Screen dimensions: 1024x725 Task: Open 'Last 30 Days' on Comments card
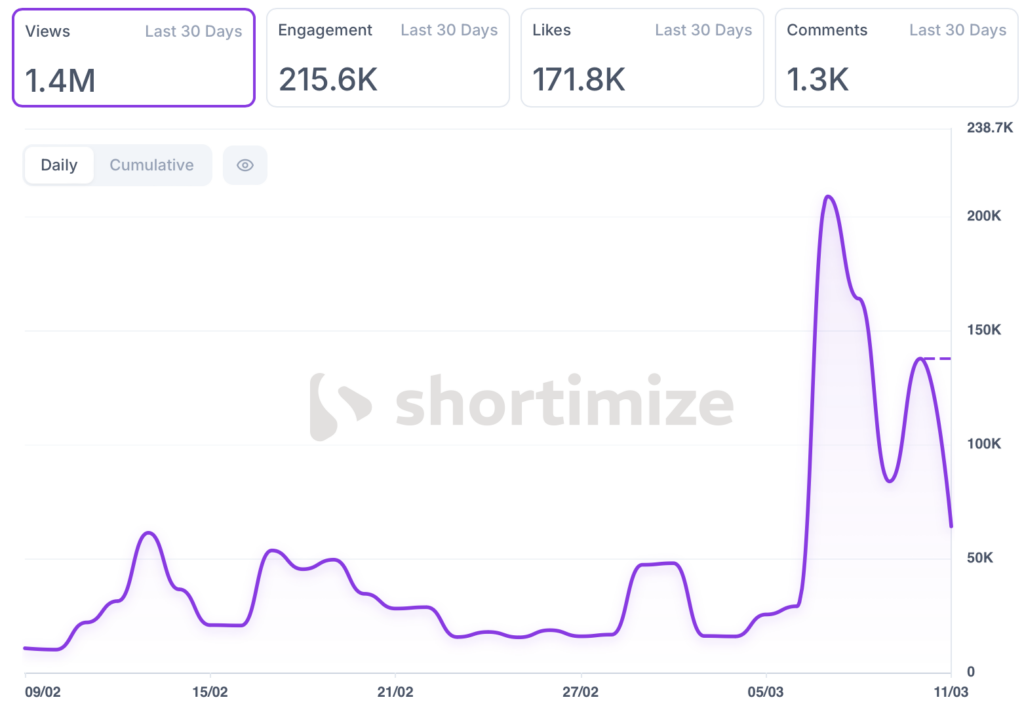click(x=957, y=30)
